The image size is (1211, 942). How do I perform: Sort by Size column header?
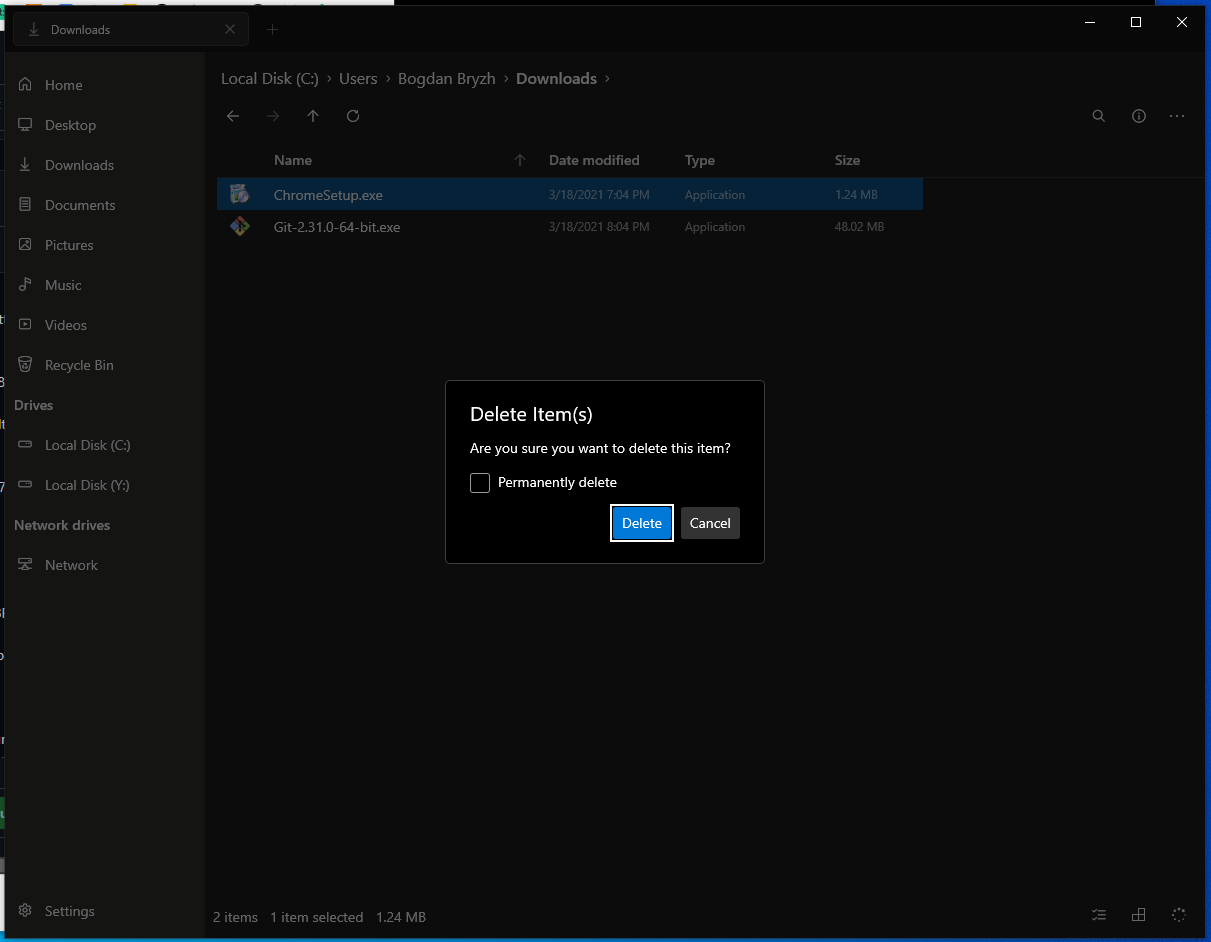click(848, 160)
